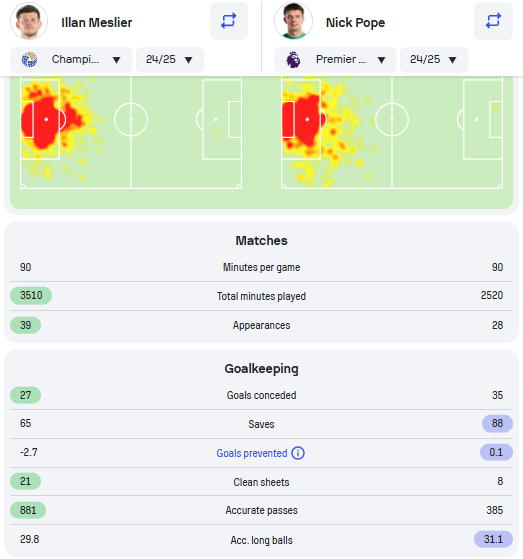This screenshot has width=523, height=560.
Task: Click the Illan Meslier name heading
Action: click(x=96, y=22)
